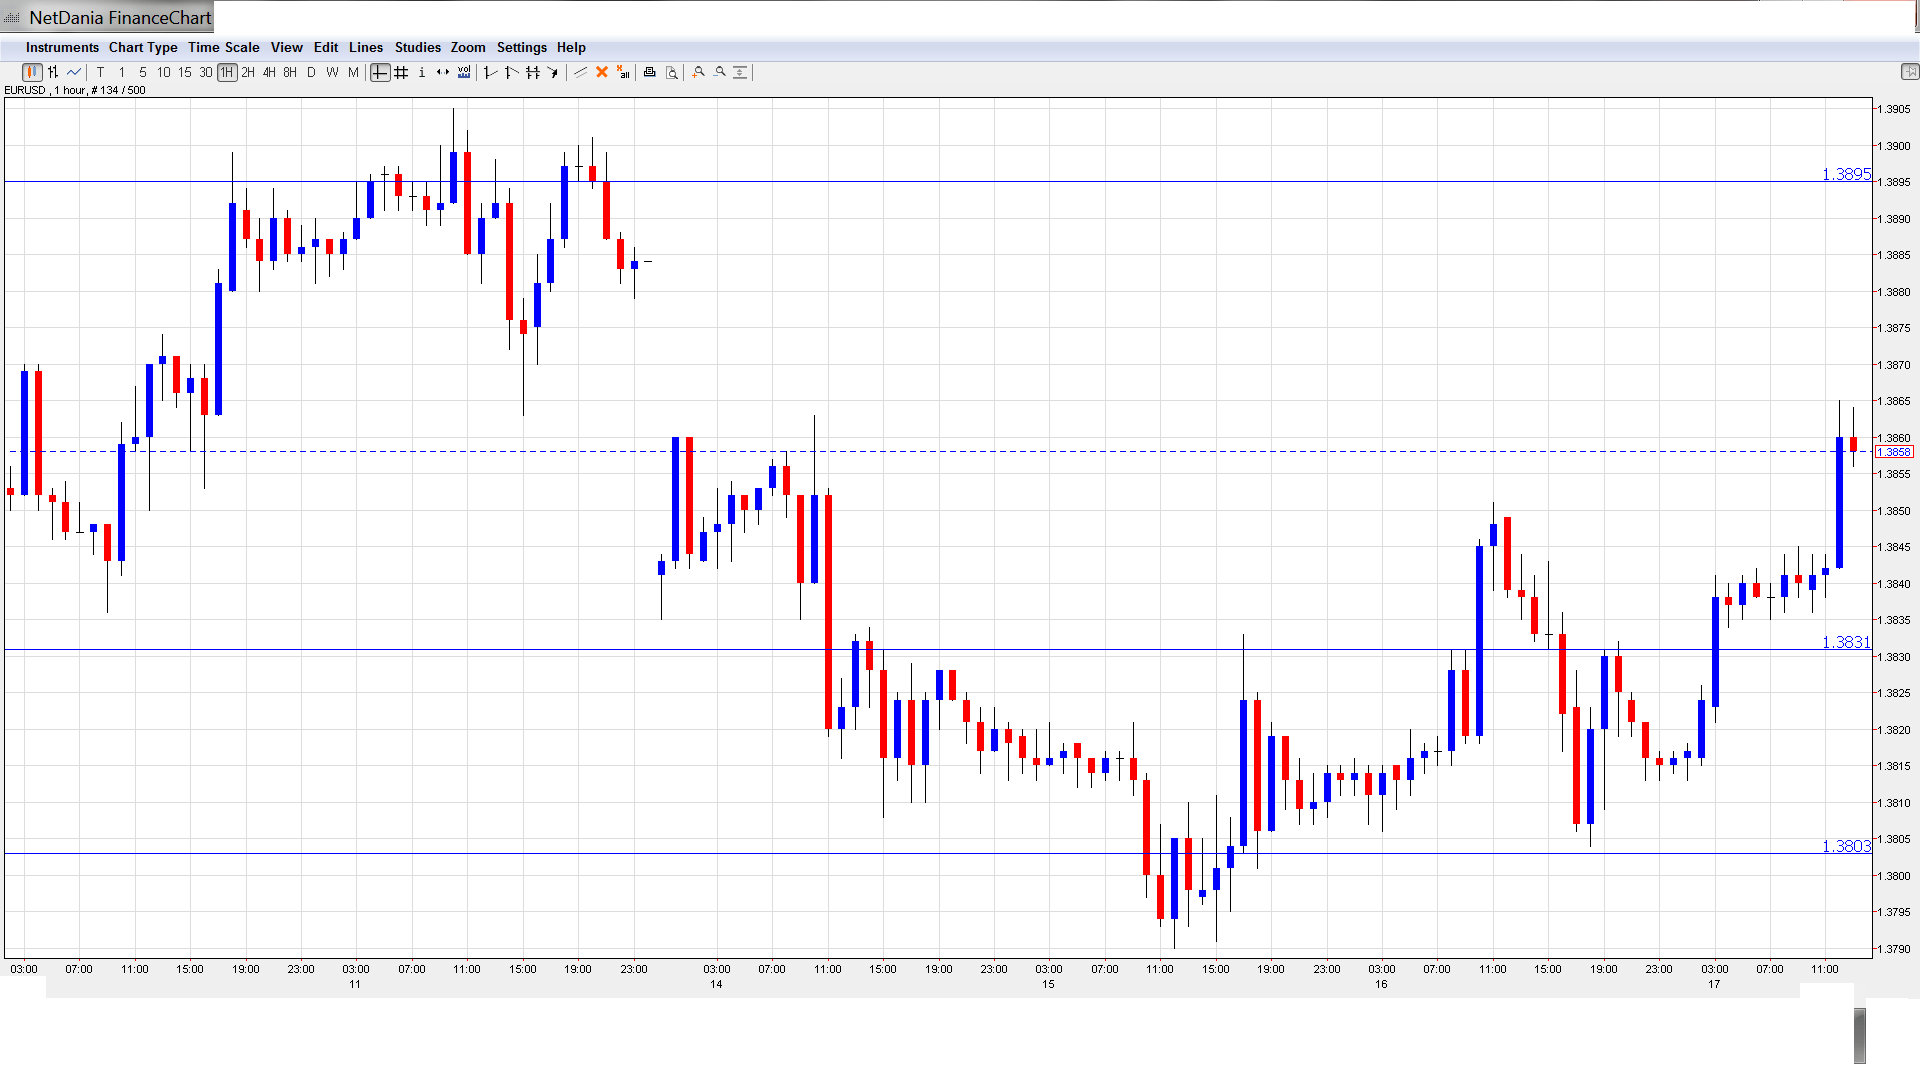Toggle chart grid lines icon

click(x=401, y=72)
